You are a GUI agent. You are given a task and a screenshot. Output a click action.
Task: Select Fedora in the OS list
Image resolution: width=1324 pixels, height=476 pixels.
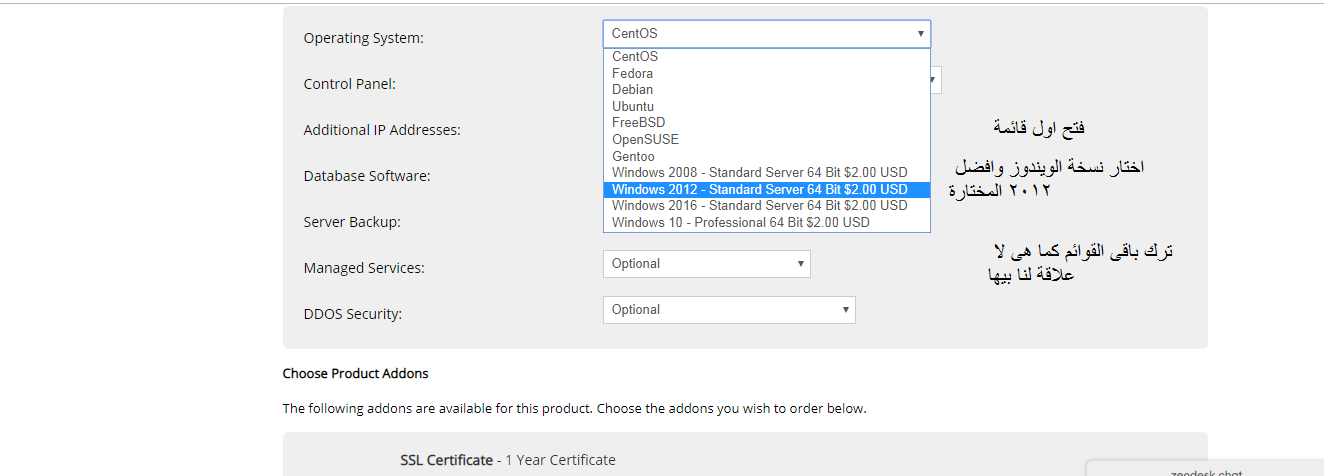click(633, 73)
